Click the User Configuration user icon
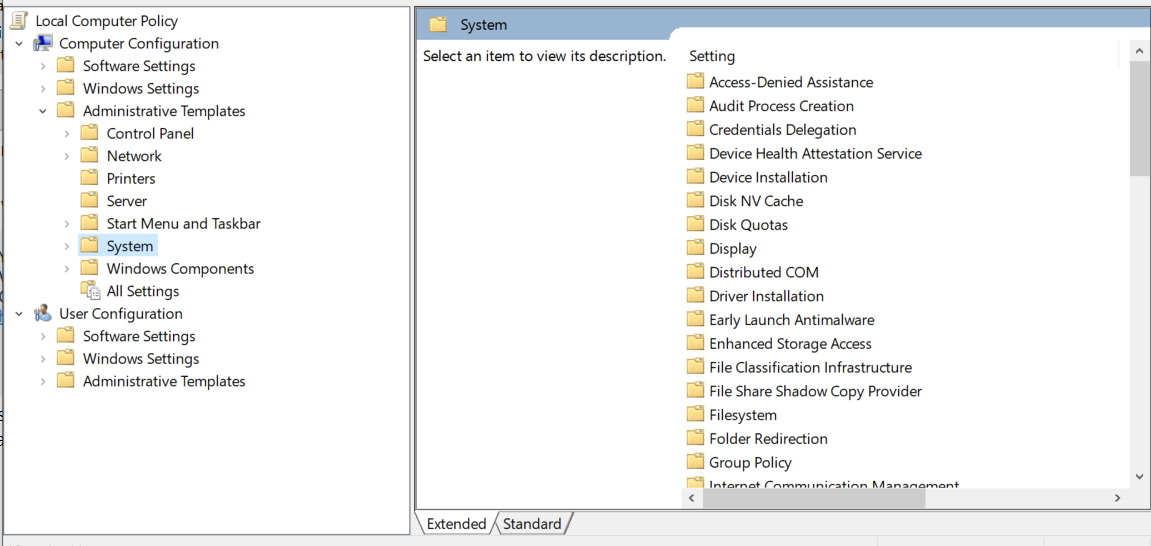The height and width of the screenshot is (546, 1151). (x=43, y=313)
